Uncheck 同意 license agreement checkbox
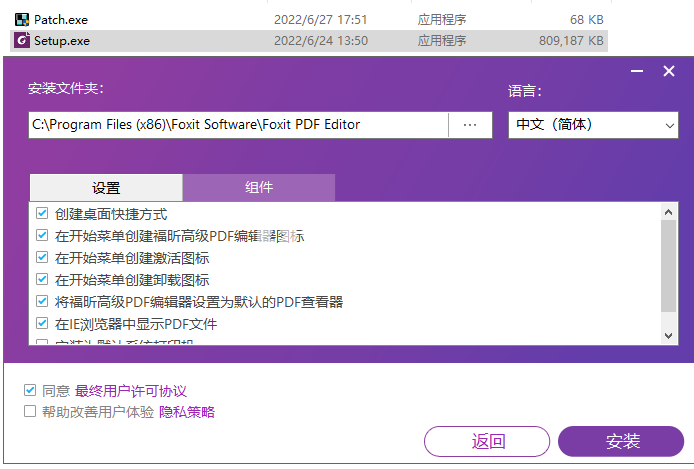Viewport: 694px width, 469px height. coord(30,390)
